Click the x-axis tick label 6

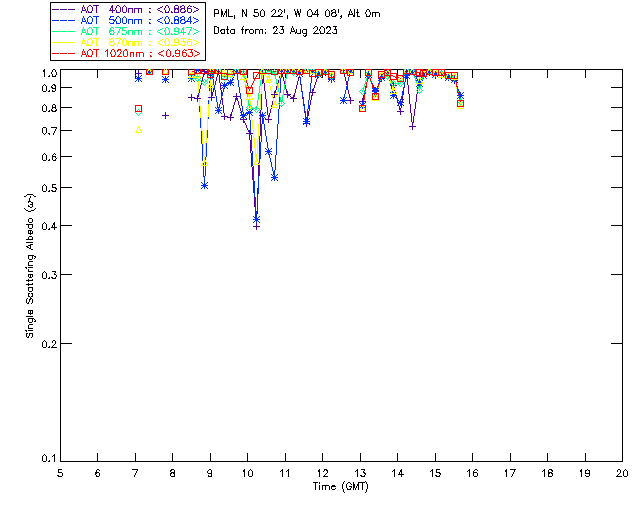(98, 473)
